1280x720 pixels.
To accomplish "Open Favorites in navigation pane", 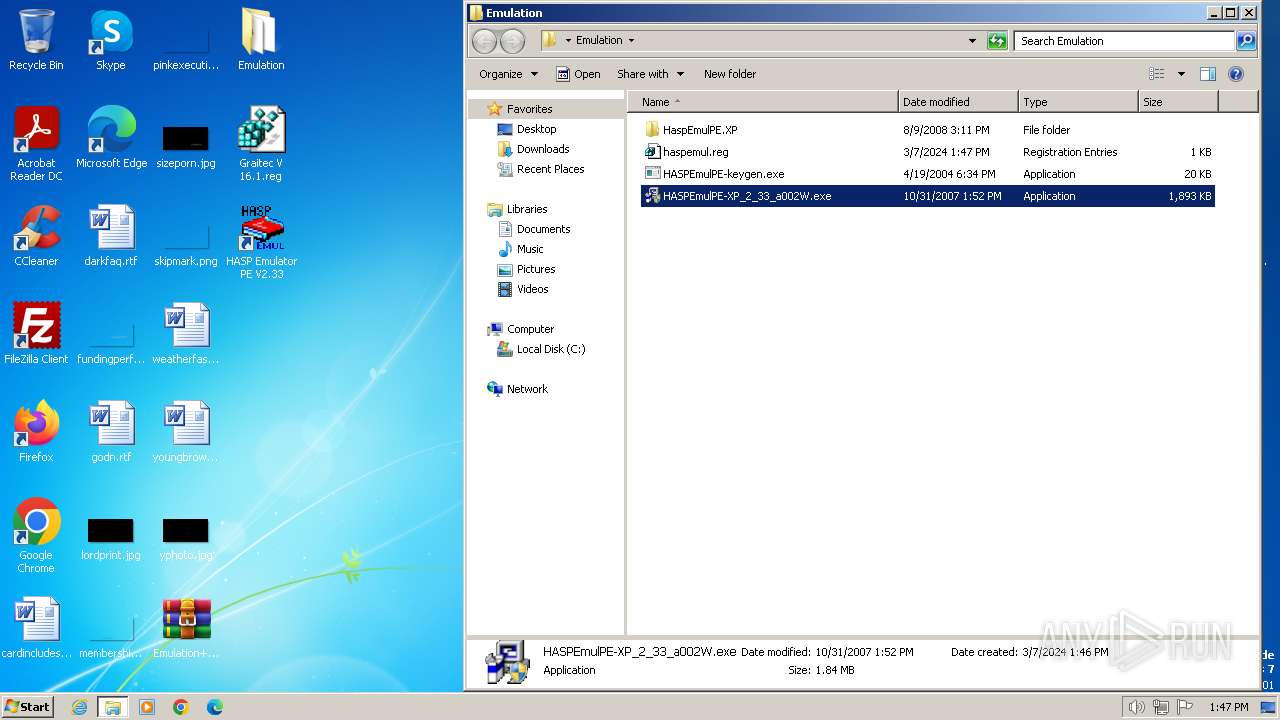I will 529,109.
